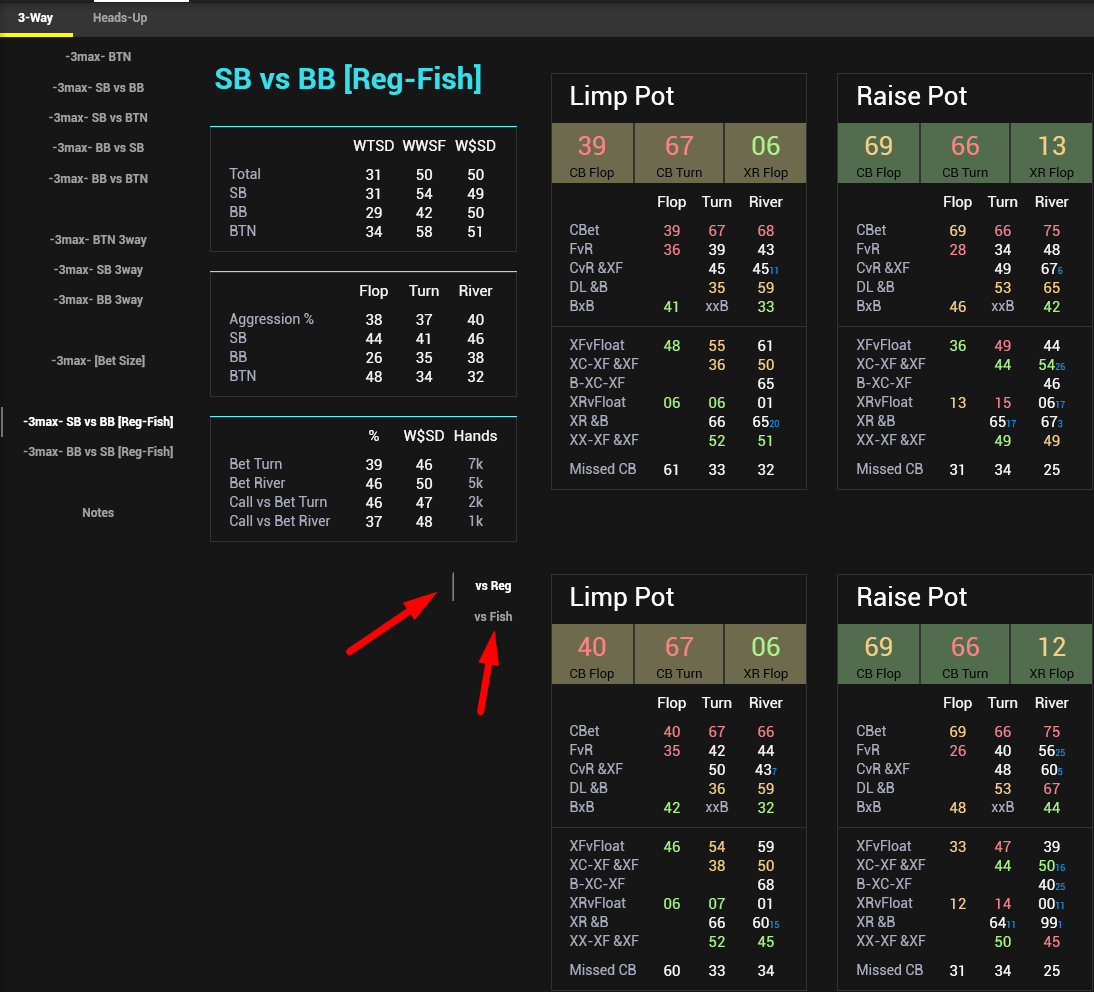The image size is (1094, 992).
Task: Go to -3max- SB vs BTN
Action: (98, 118)
